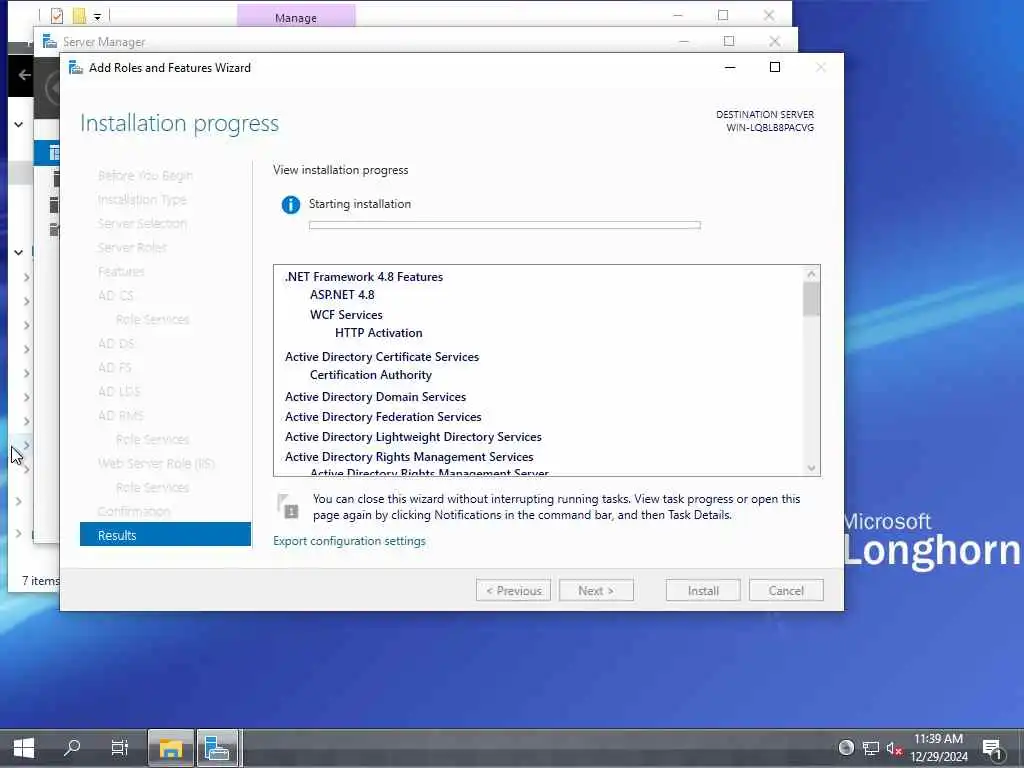The width and height of the screenshot is (1024, 768).
Task: Click Export configuration settings link
Action: coord(349,541)
